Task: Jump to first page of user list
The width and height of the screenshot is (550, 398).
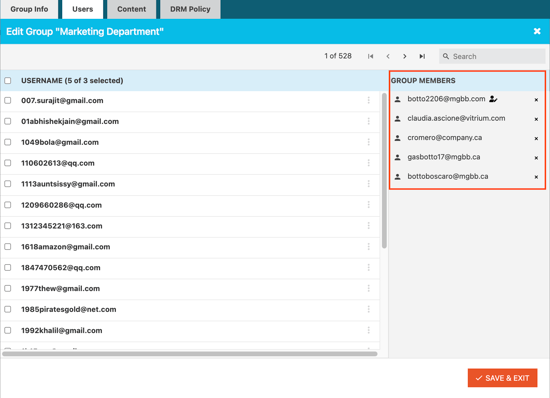Action: pyautogui.click(x=370, y=56)
